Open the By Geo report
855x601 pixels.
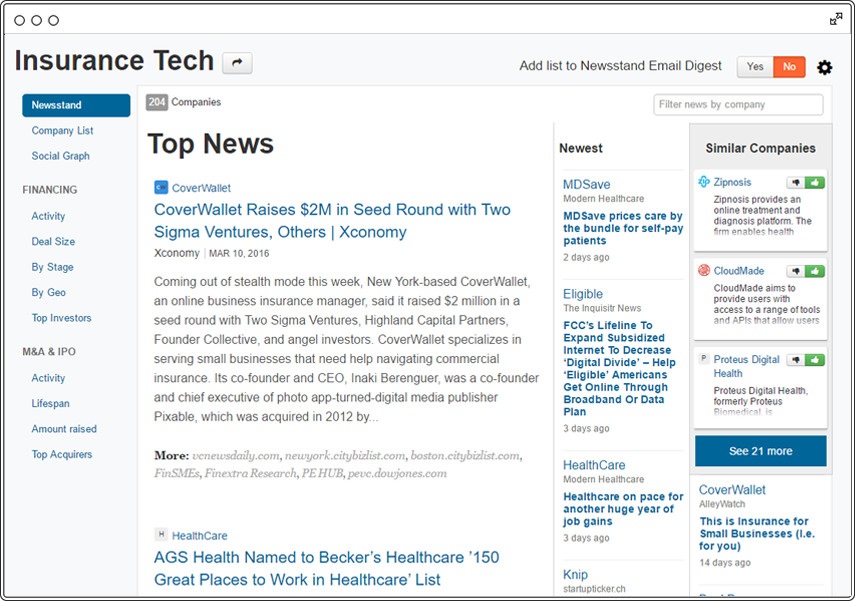(x=49, y=292)
